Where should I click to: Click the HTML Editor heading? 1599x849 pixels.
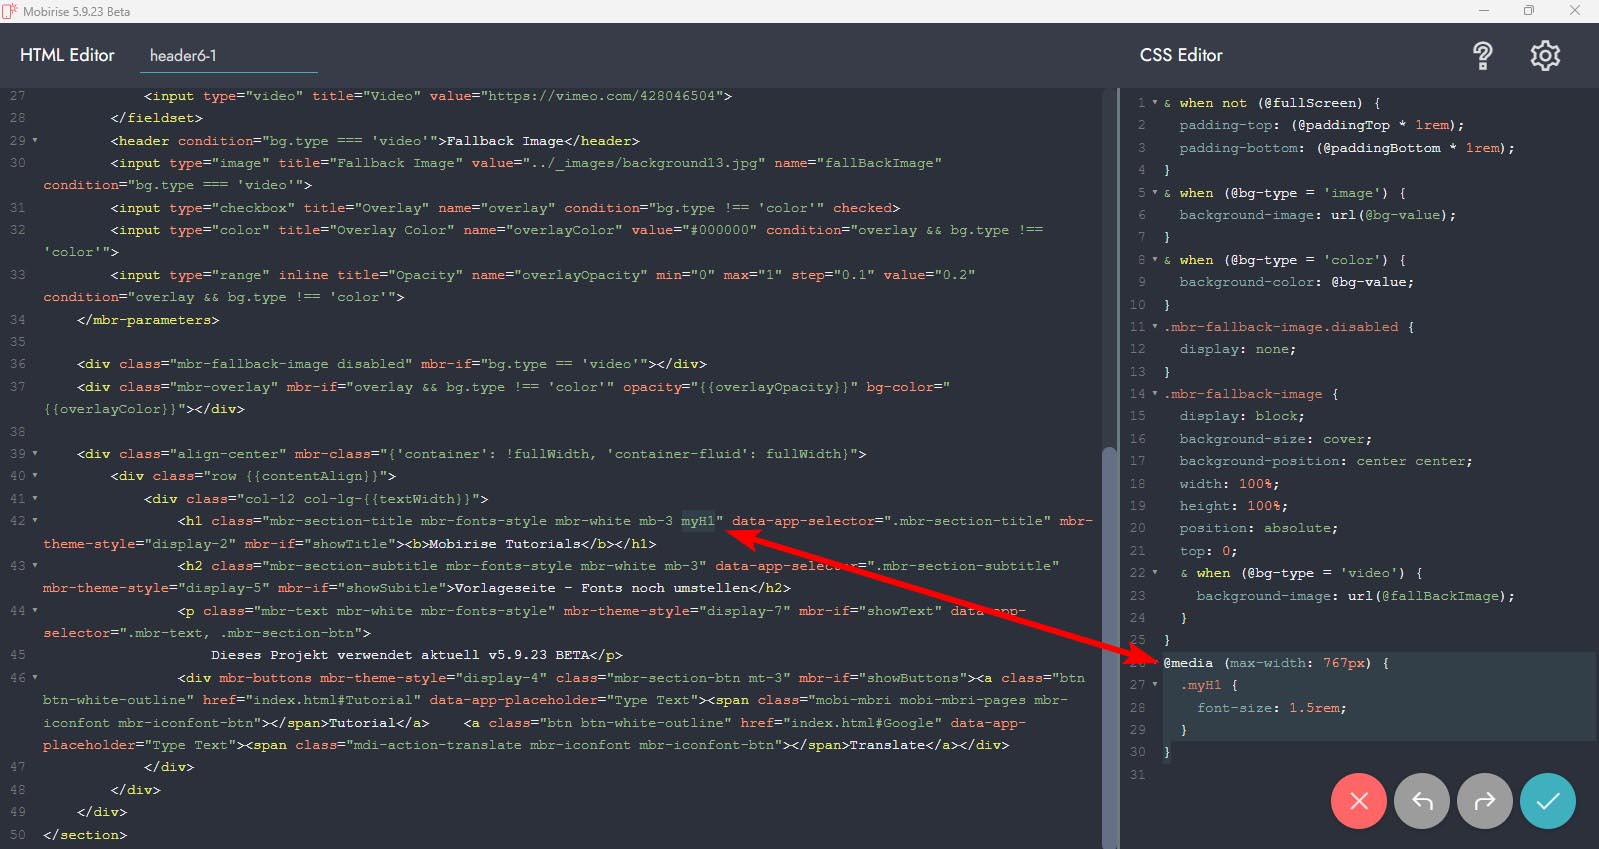(x=67, y=56)
